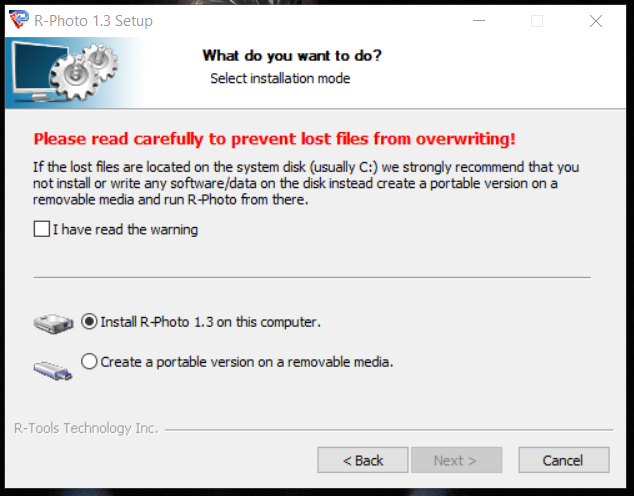Click the disabled maximize window button
This screenshot has height=496, width=634.
(537, 21)
